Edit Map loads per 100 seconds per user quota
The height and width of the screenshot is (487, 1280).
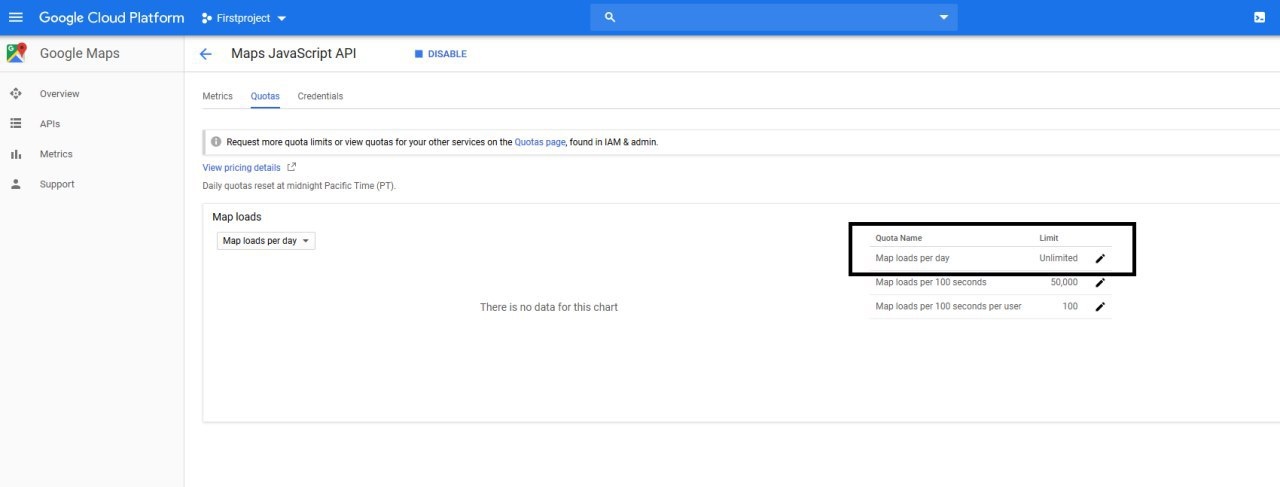[1100, 306]
